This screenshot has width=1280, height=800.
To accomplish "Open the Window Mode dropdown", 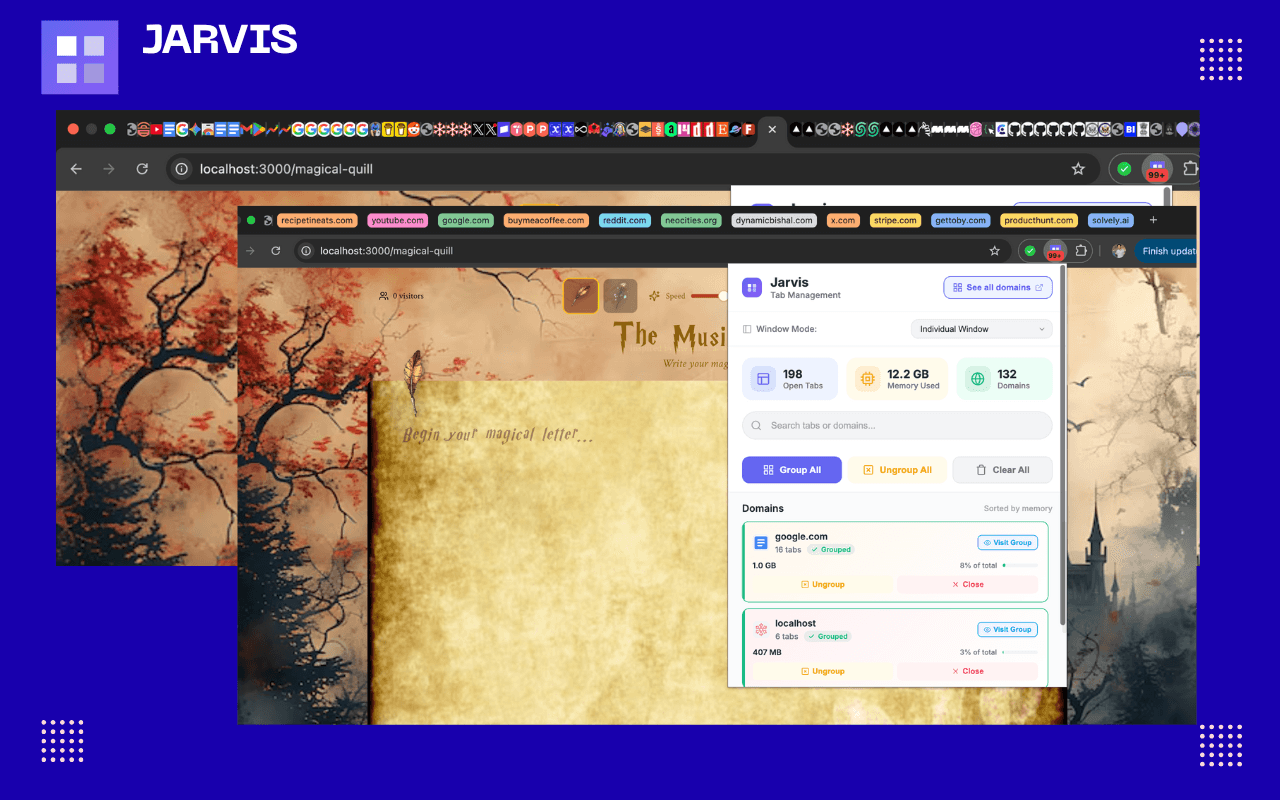I will [x=981, y=329].
